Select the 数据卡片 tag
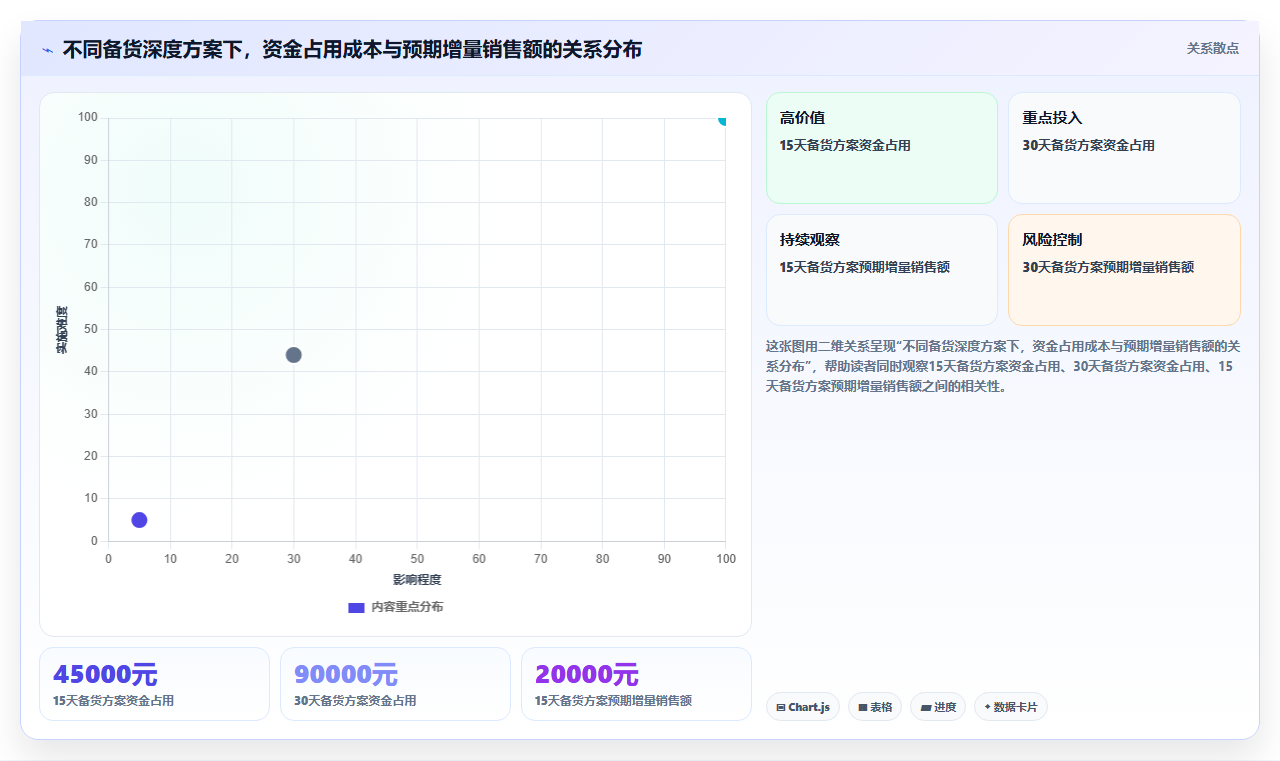1280x761 pixels. (1011, 707)
